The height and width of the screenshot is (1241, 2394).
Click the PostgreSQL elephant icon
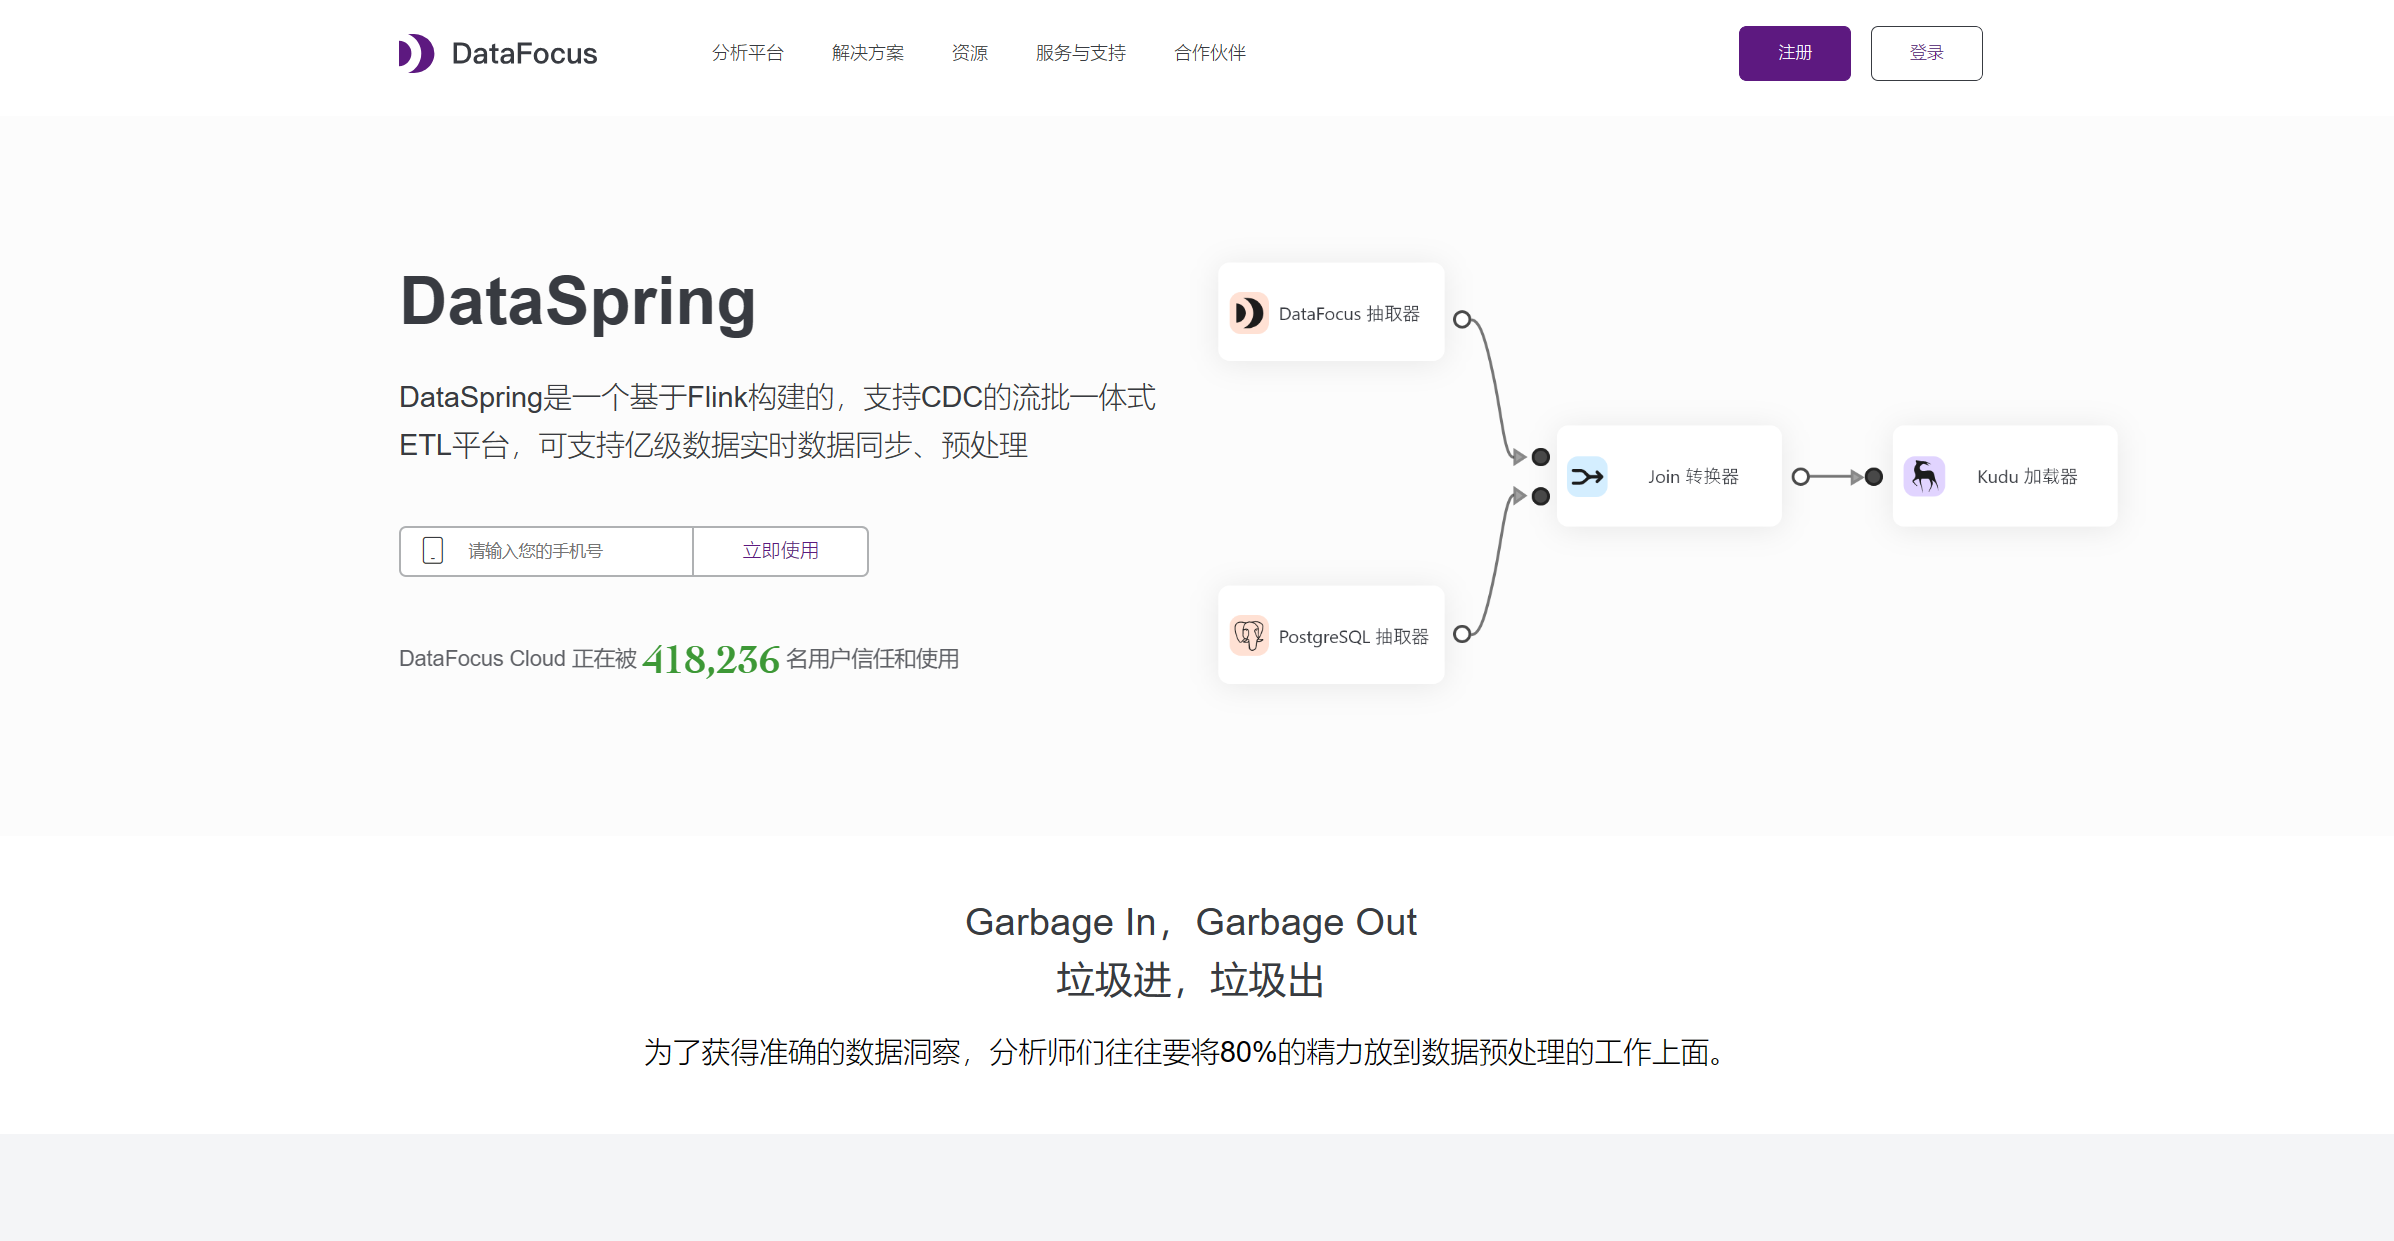coord(1249,636)
